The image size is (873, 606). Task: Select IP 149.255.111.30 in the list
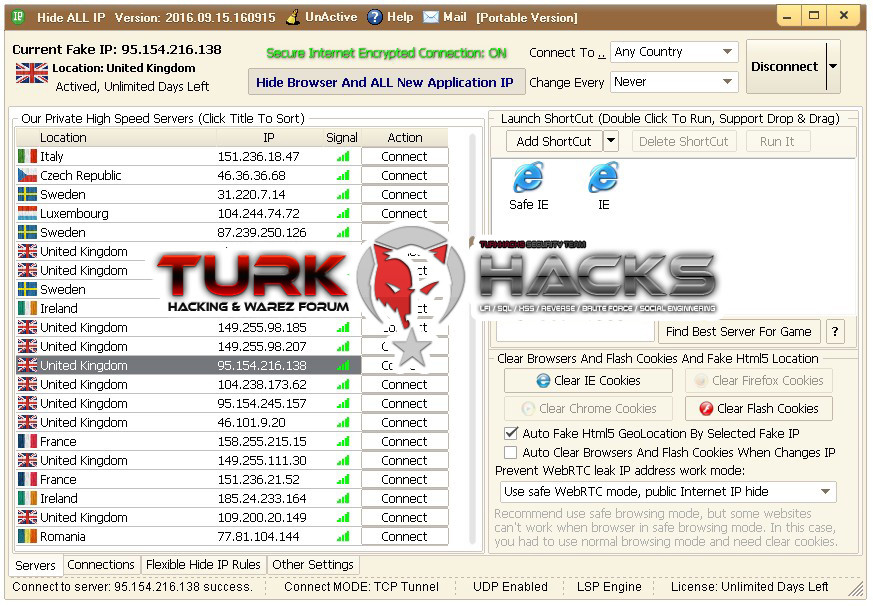(x=262, y=460)
